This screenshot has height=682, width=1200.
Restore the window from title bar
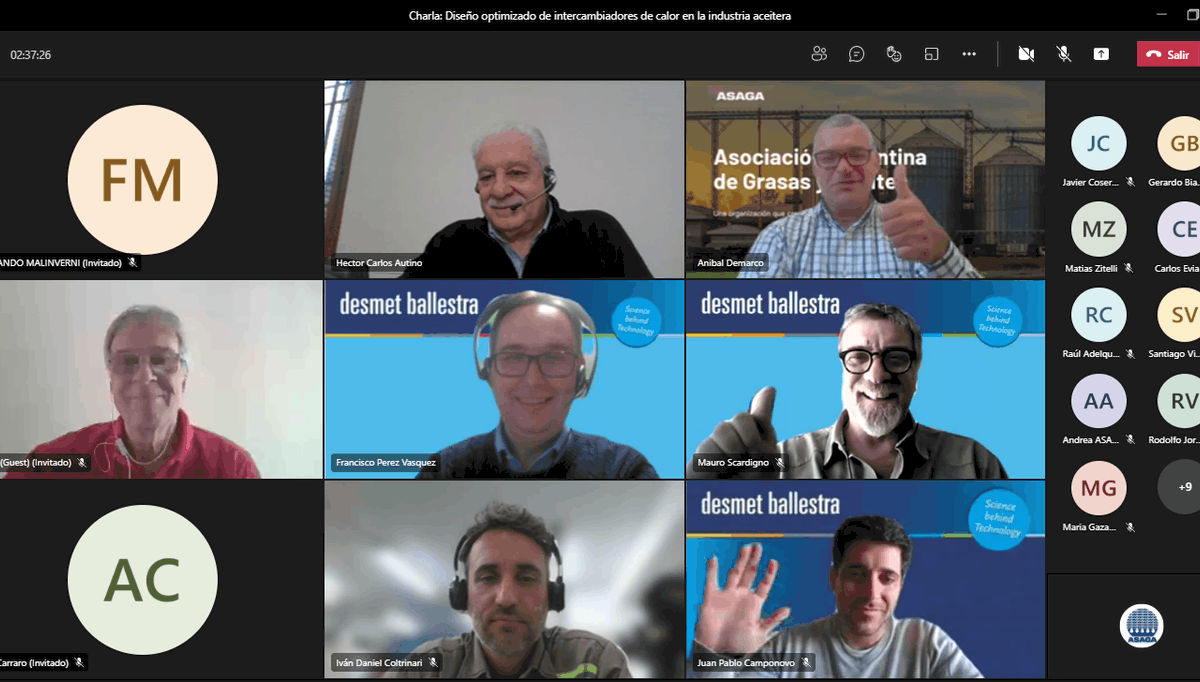coord(1163,15)
